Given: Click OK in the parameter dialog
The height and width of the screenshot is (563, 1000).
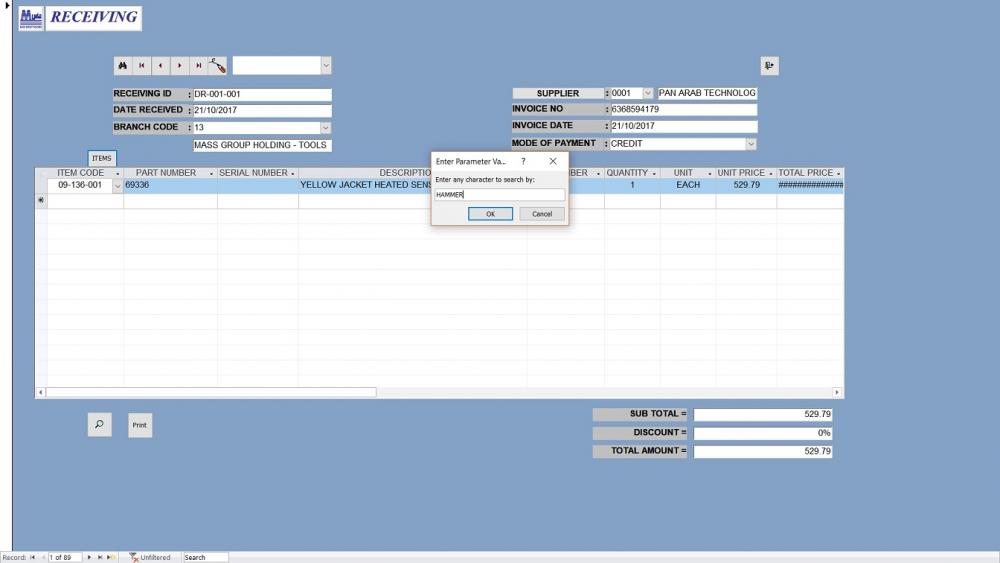Looking at the screenshot, I should [x=490, y=214].
